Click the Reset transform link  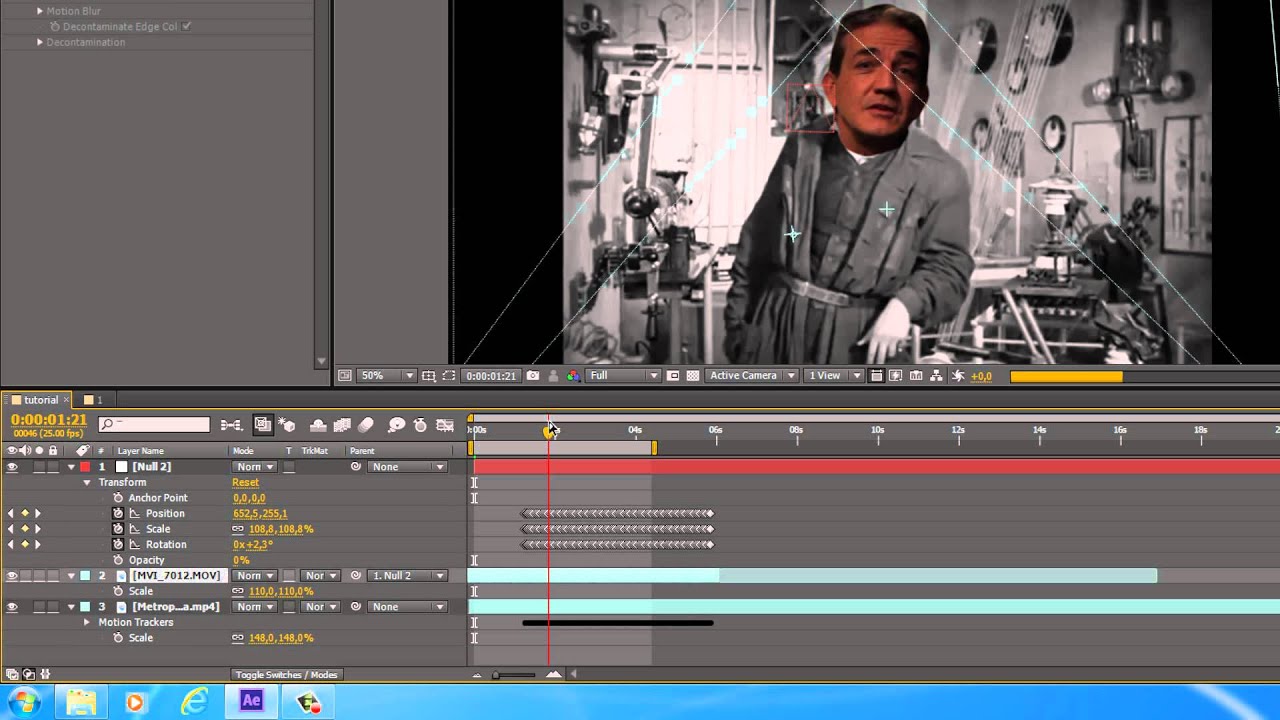pyautogui.click(x=245, y=482)
